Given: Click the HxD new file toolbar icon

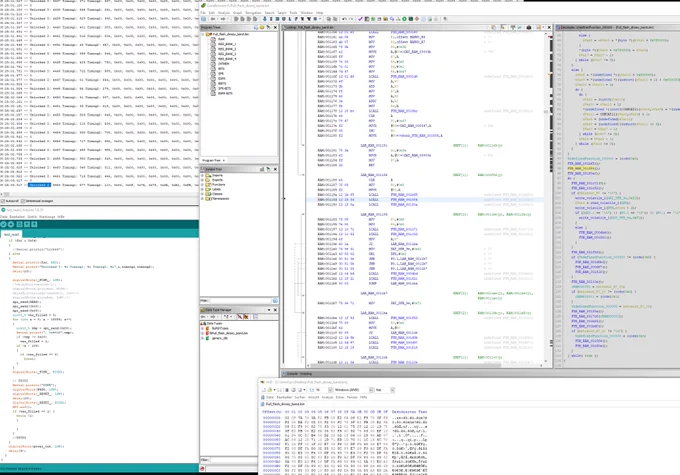Looking at the screenshot, I should pos(263,390).
